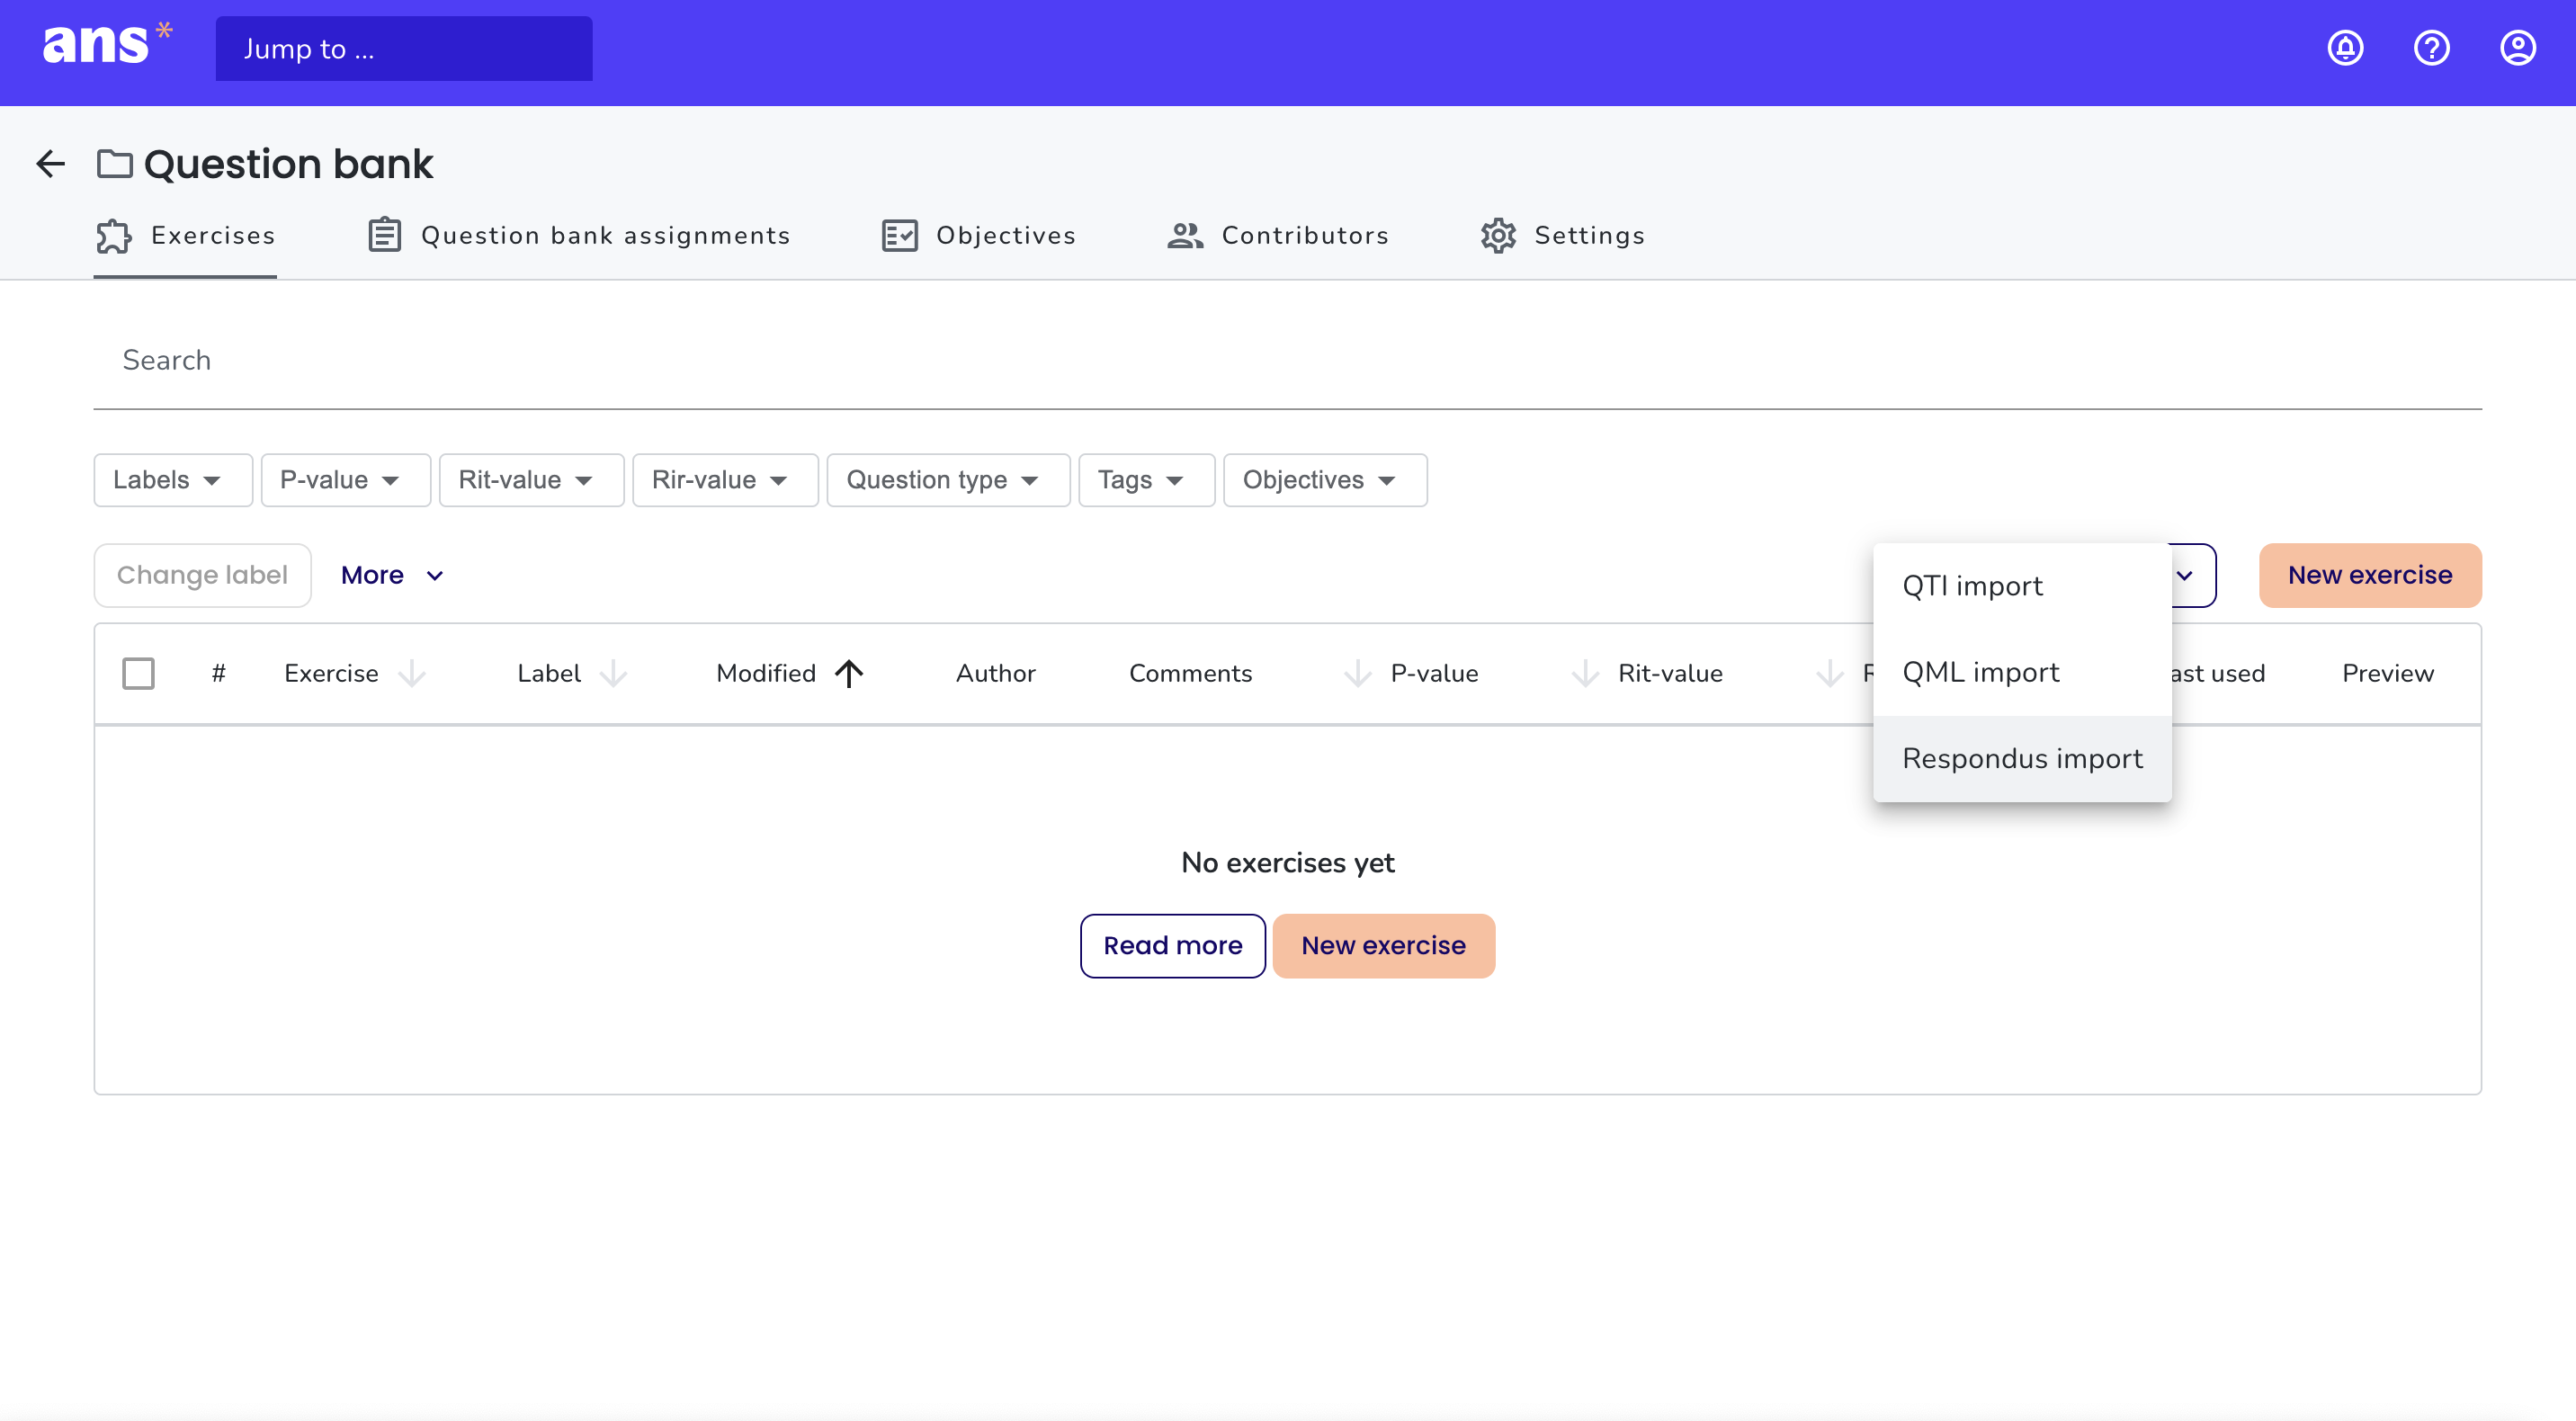Open the Settings tab
The image size is (2576, 1421).
click(1562, 236)
